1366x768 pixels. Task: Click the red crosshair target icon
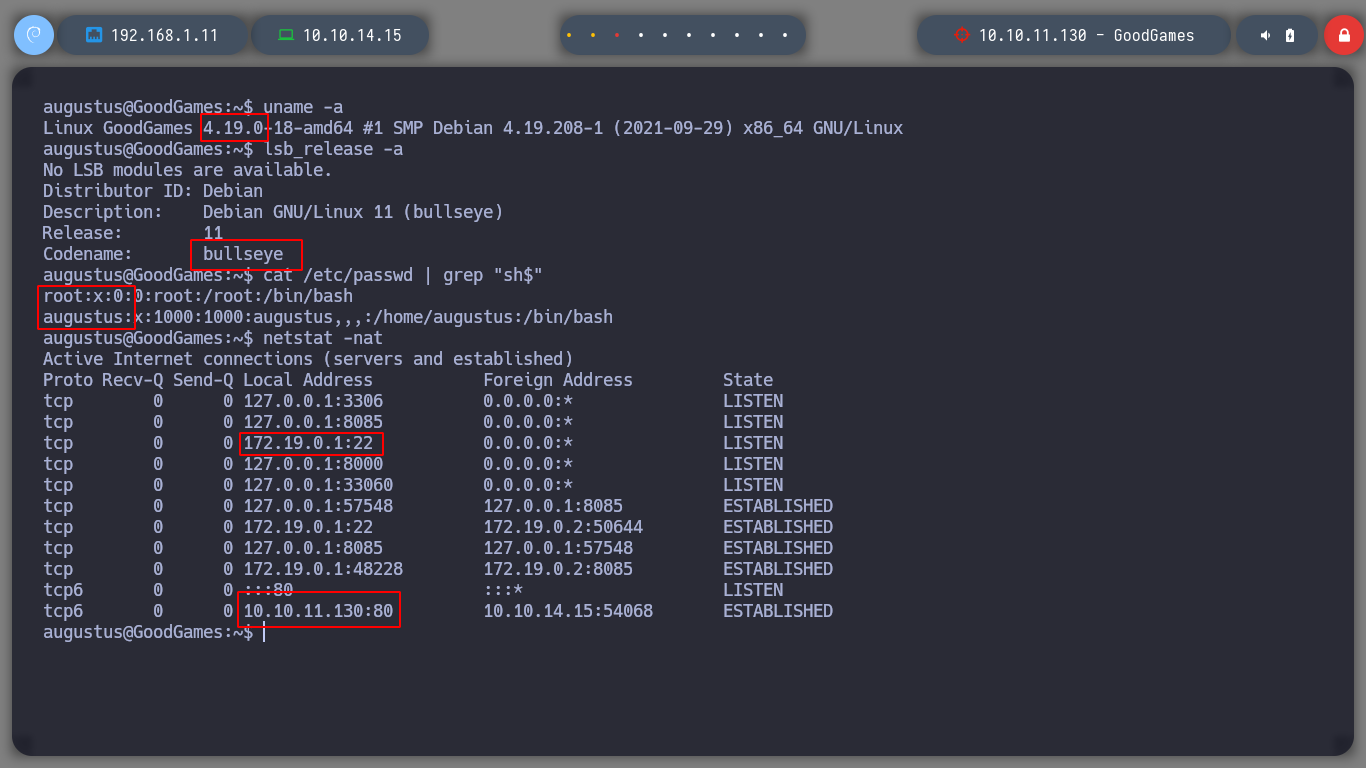pos(962,35)
